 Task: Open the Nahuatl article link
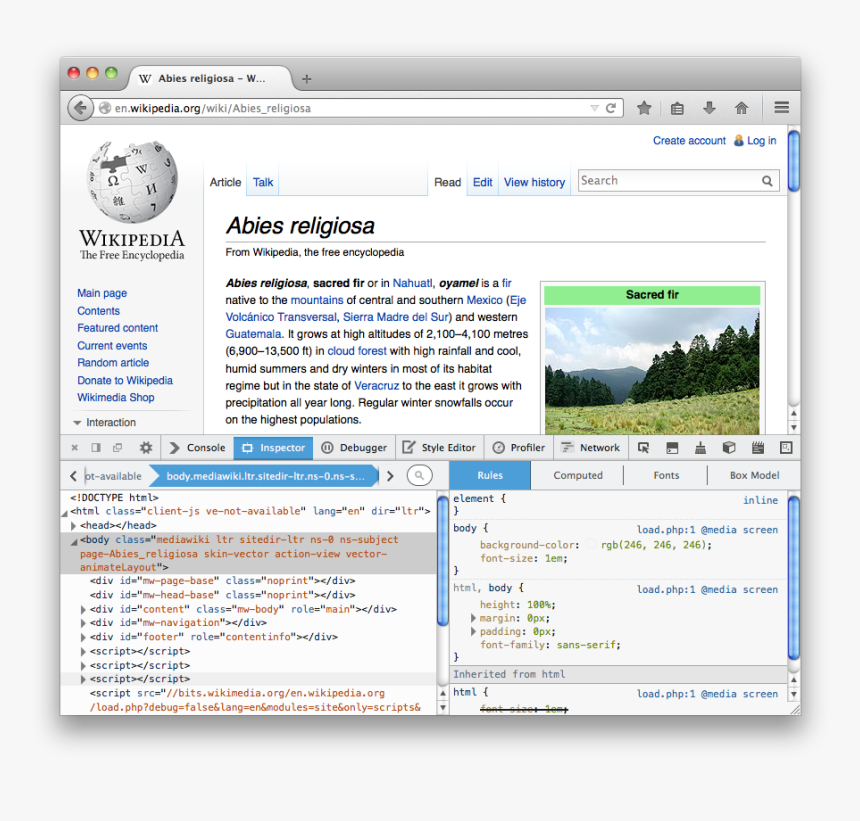[x=412, y=283]
